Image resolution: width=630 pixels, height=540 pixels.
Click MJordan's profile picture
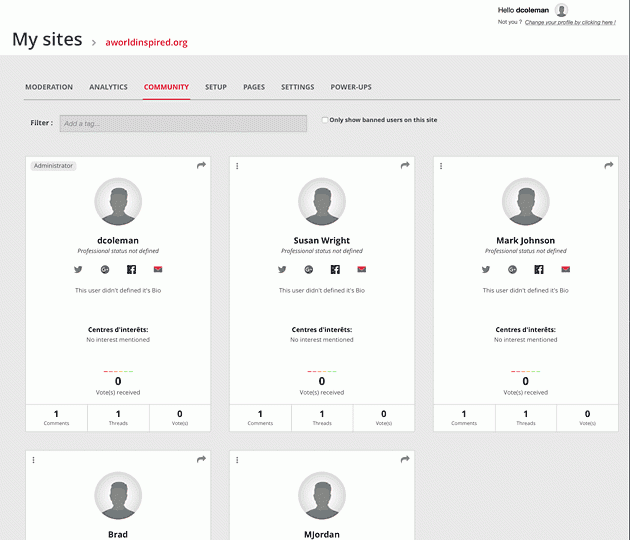click(x=322, y=496)
